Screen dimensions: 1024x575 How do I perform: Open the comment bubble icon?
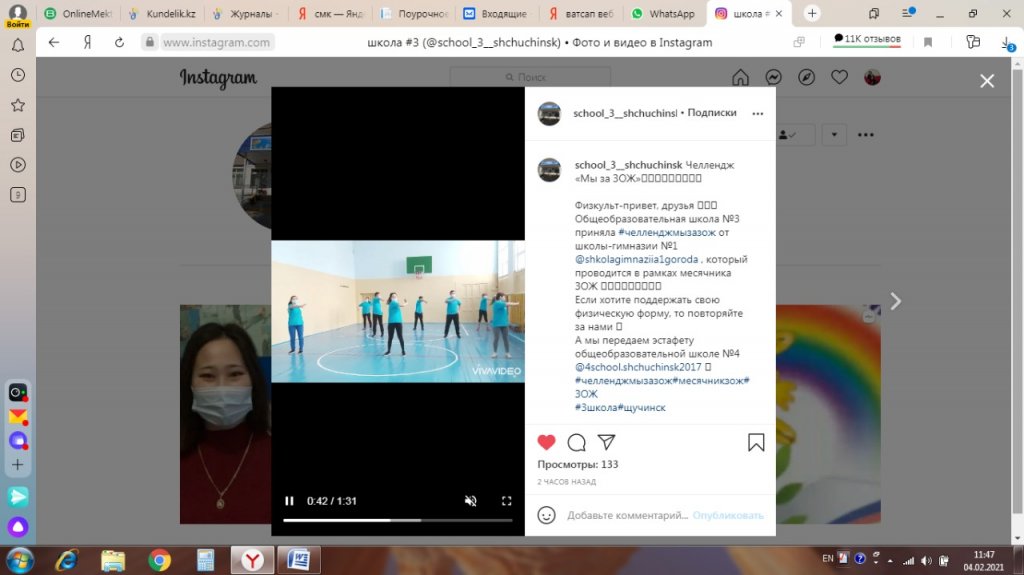point(577,442)
